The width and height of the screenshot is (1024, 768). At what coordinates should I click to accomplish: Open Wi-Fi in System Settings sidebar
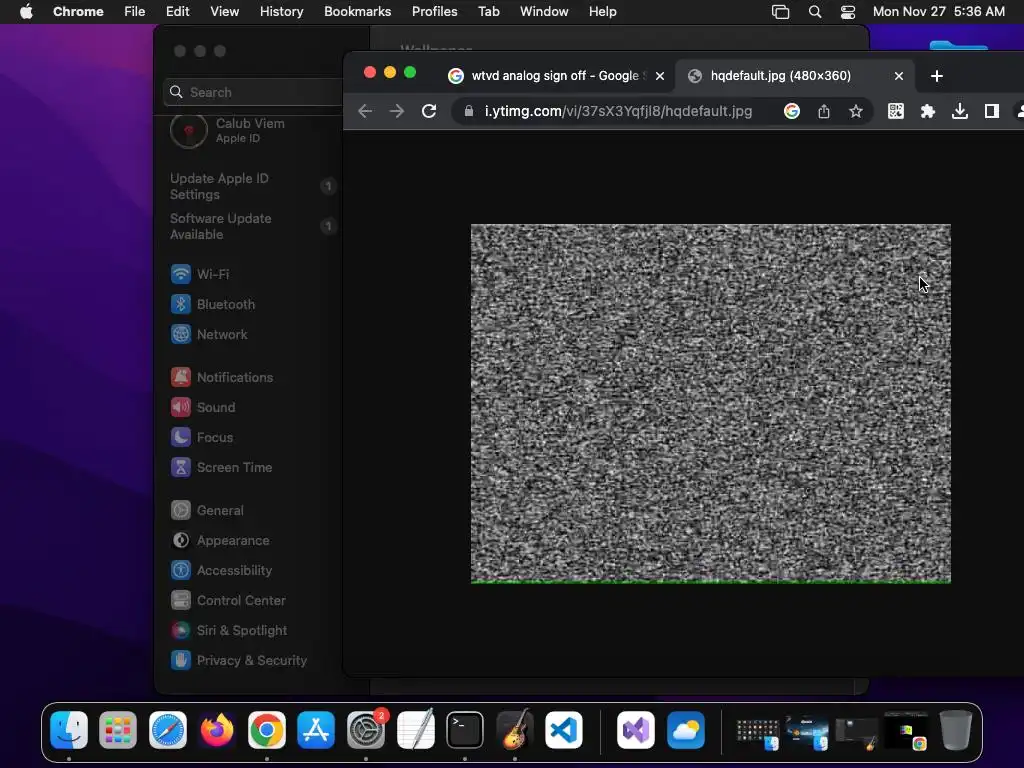pyautogui.click(x=200, y=274)
